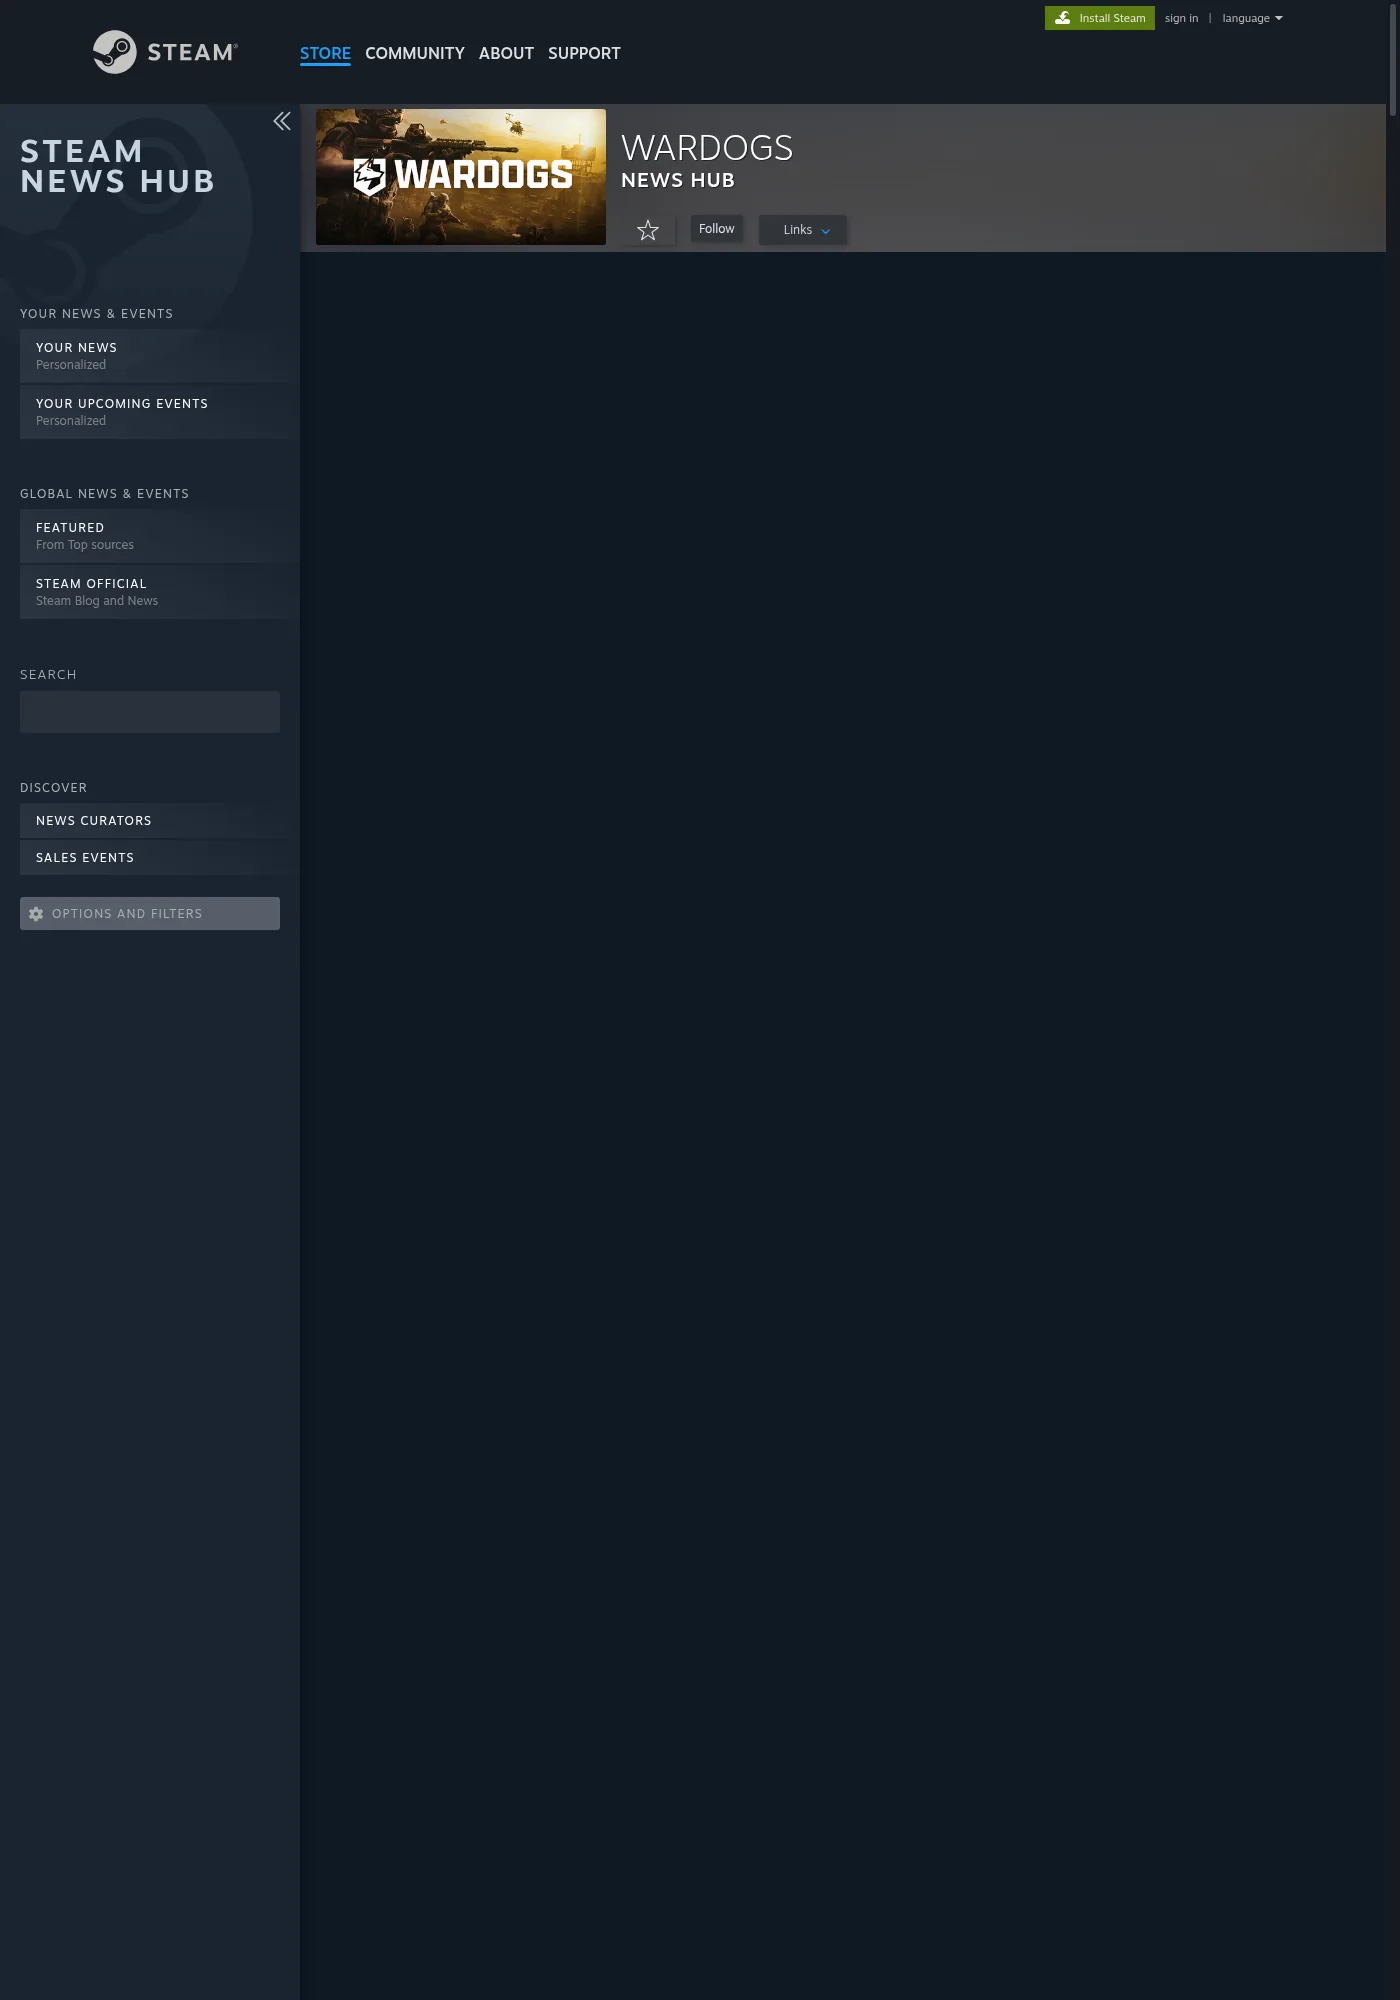Click the STEAM NEWS HUB title
1400x2000 pixels.
pos(118,166)
